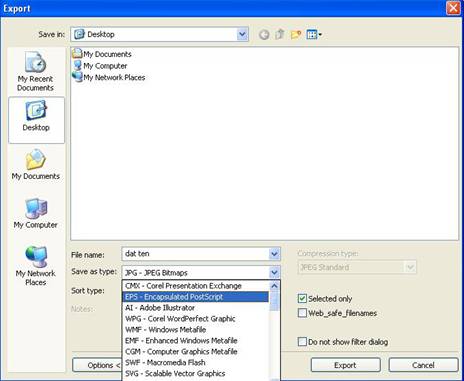The width and height of the screenshot is (464, 381).
Task: Choose CGM - Computer Graphics Metafile
Action: tap(196, 352)
